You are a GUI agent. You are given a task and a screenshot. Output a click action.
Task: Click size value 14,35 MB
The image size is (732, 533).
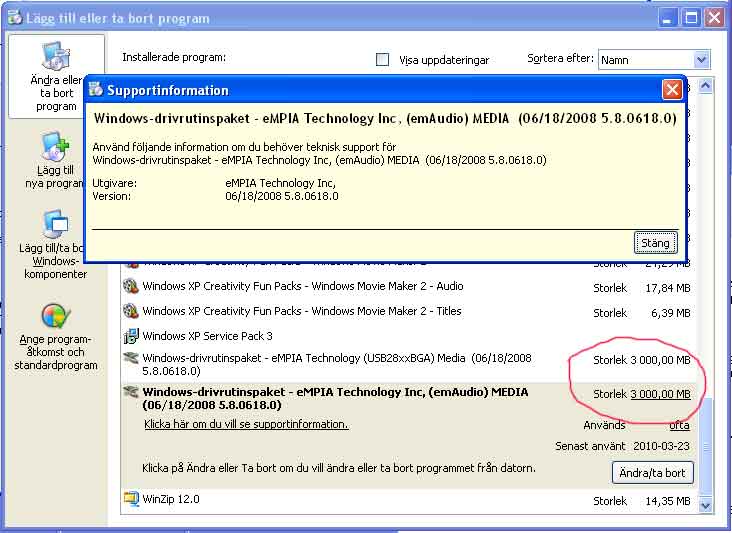point(668,501)
